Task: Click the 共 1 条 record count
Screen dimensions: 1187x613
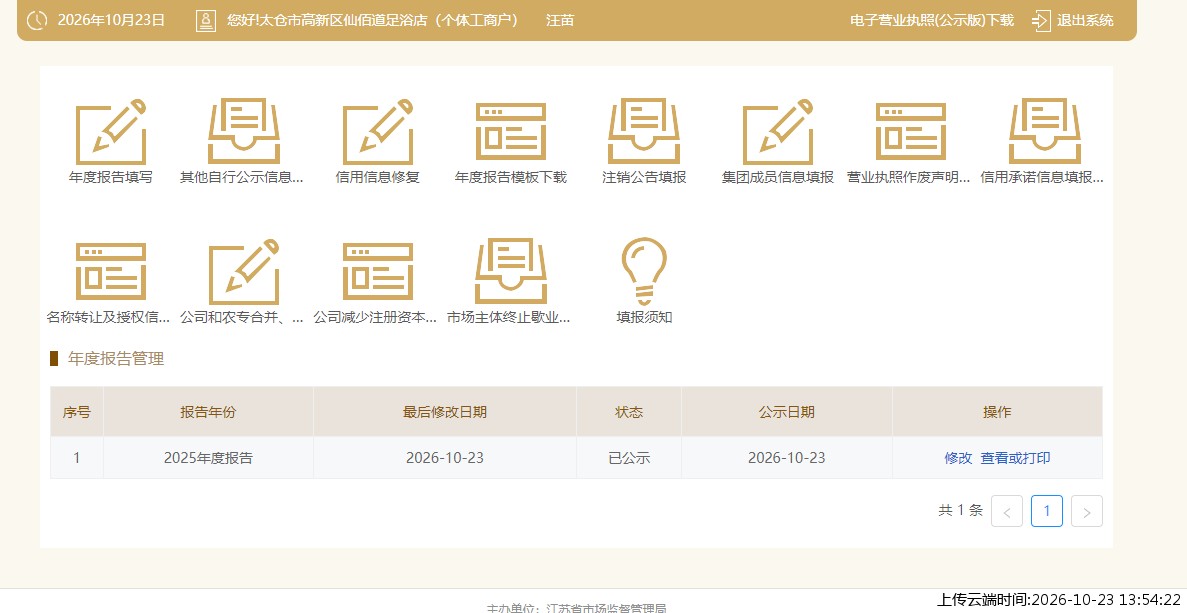Action: tap(961, 511)
